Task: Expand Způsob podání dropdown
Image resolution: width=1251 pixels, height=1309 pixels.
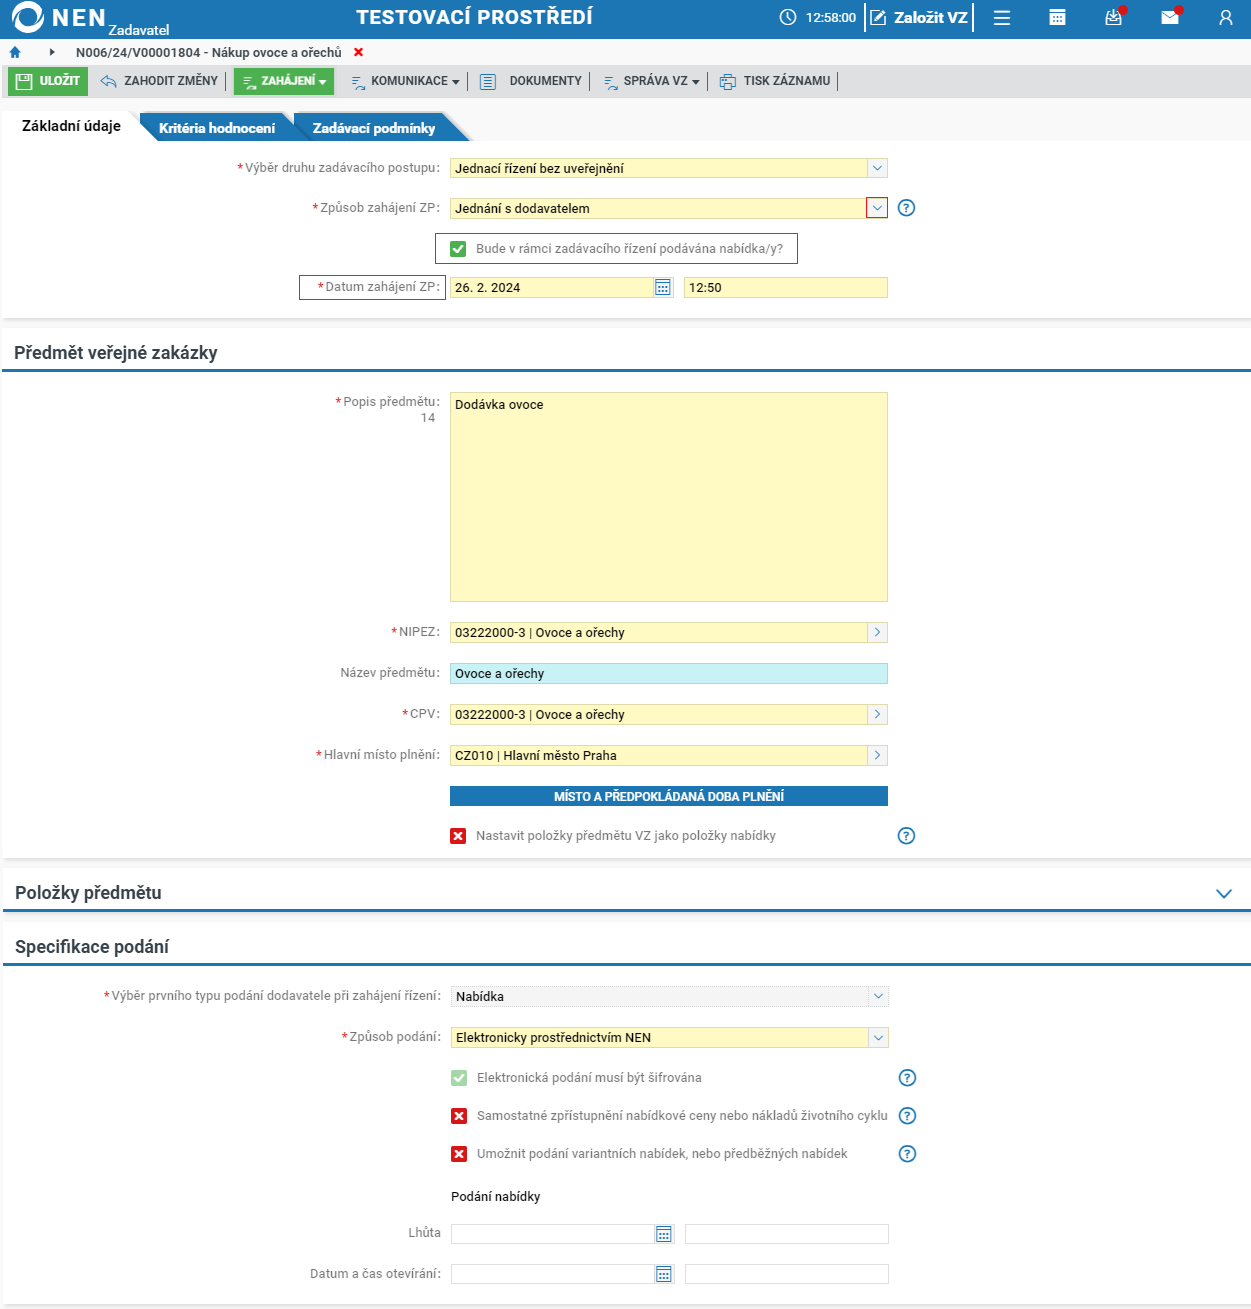Action: (878, 1037)
